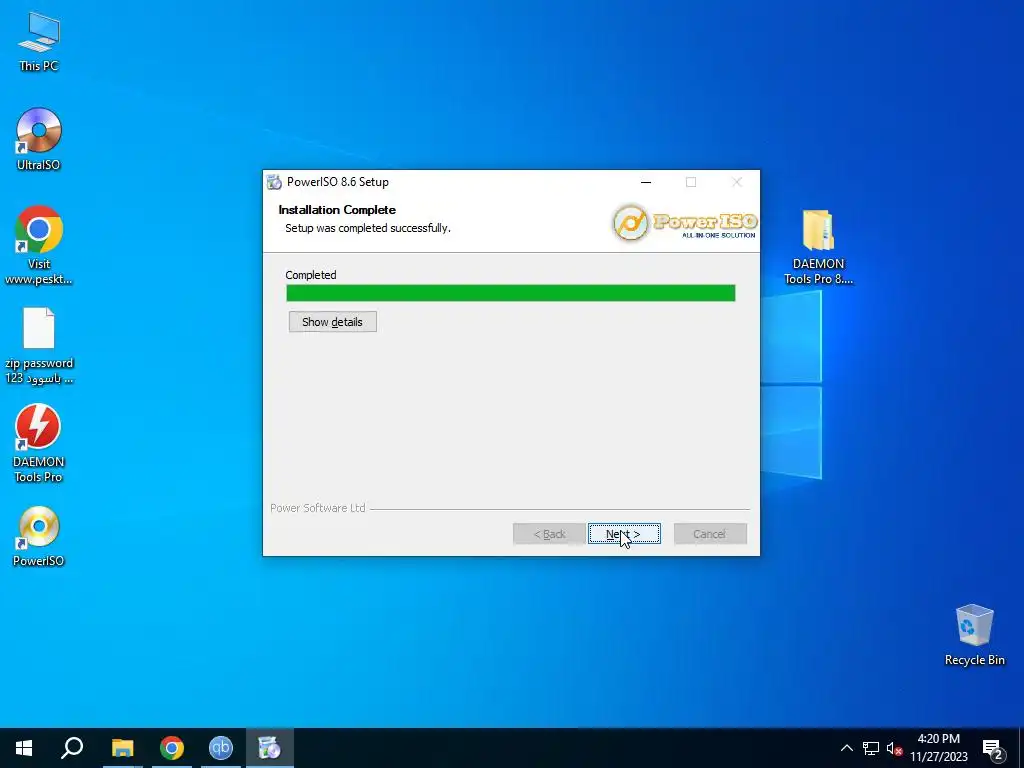This screenshot has height=768, width=1024.
Task: Click Show details button
Action: pyautogui.click(x=332, y=322)
